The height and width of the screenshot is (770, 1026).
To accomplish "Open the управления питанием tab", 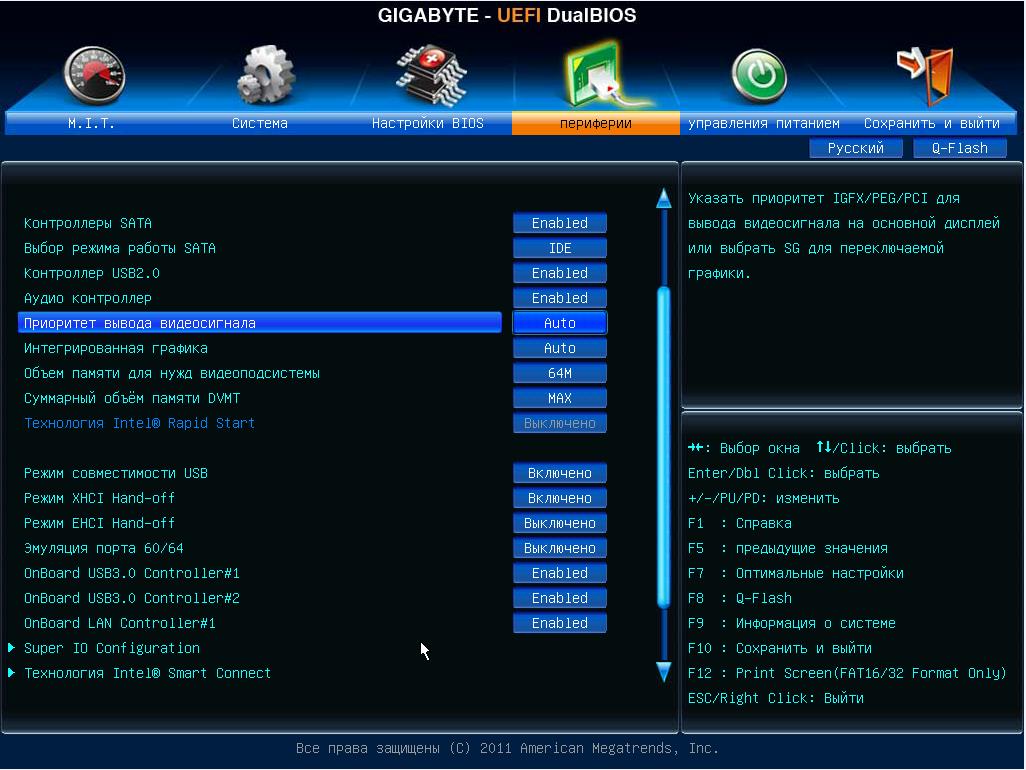I will pyautogui.click(x=764, y=123).
